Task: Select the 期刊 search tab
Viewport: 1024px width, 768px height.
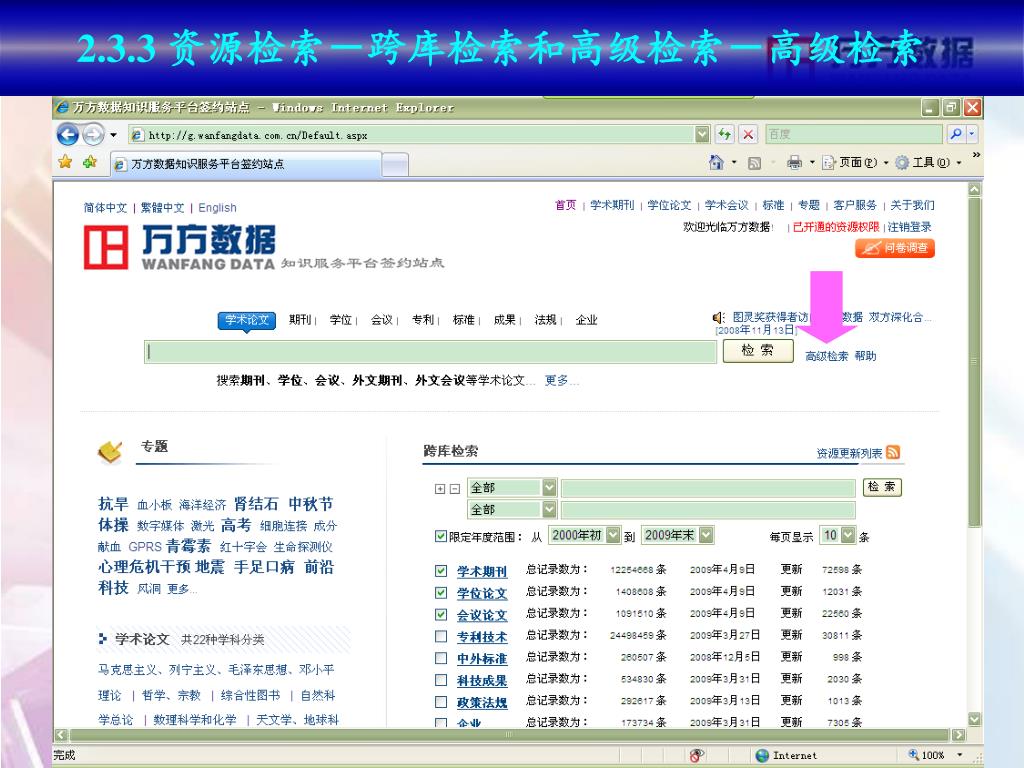Action: point(300,319)
